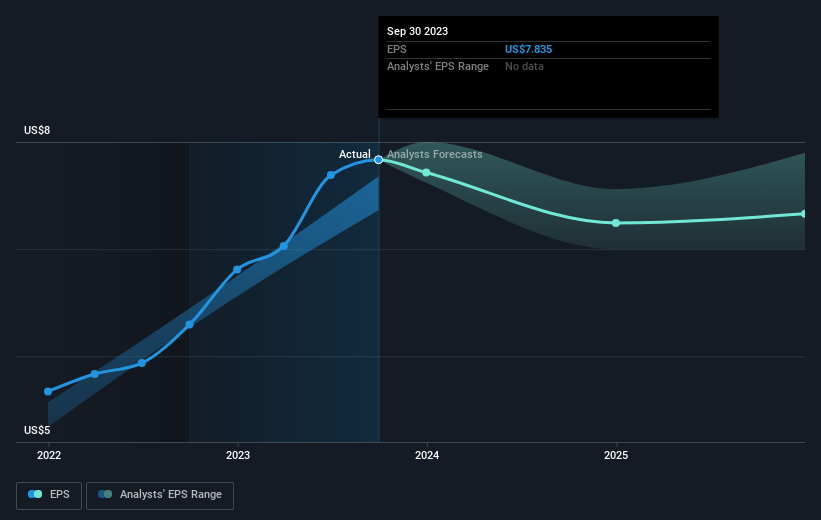
Task: Click the last forecast point at chart's right edge
Action: (804, 214)
